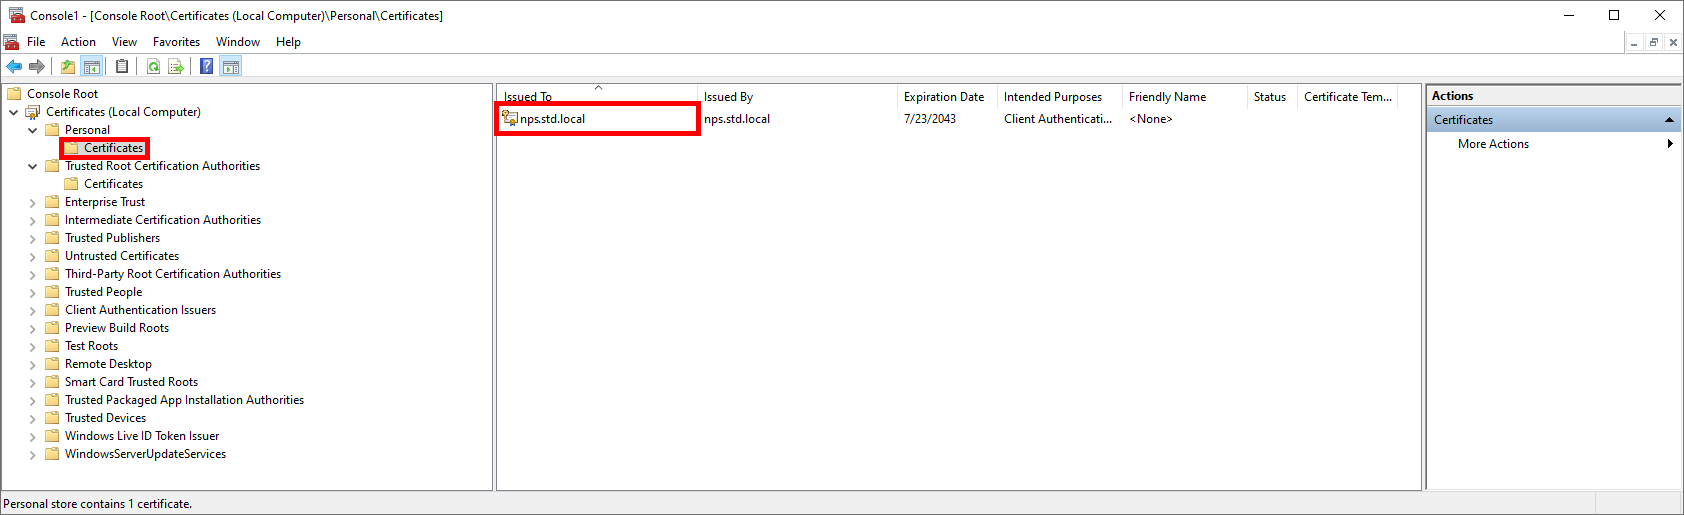Toggle Show/Hide Action Pane button
The image size is (1684, 515).
(231, 67)
